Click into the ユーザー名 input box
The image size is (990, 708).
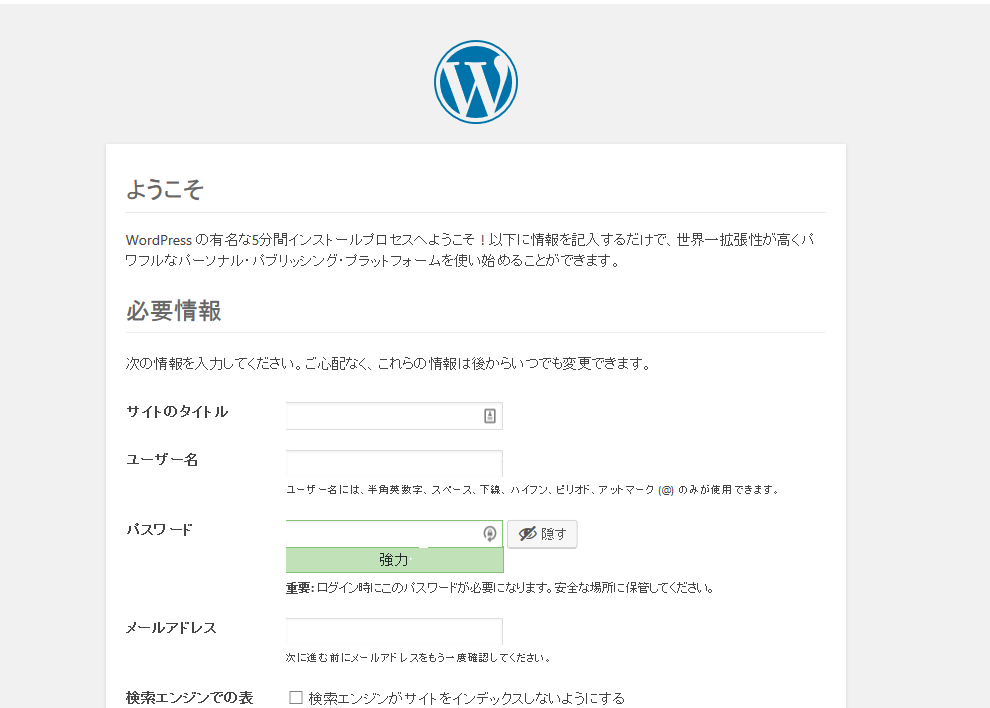(x=394, y=464)
